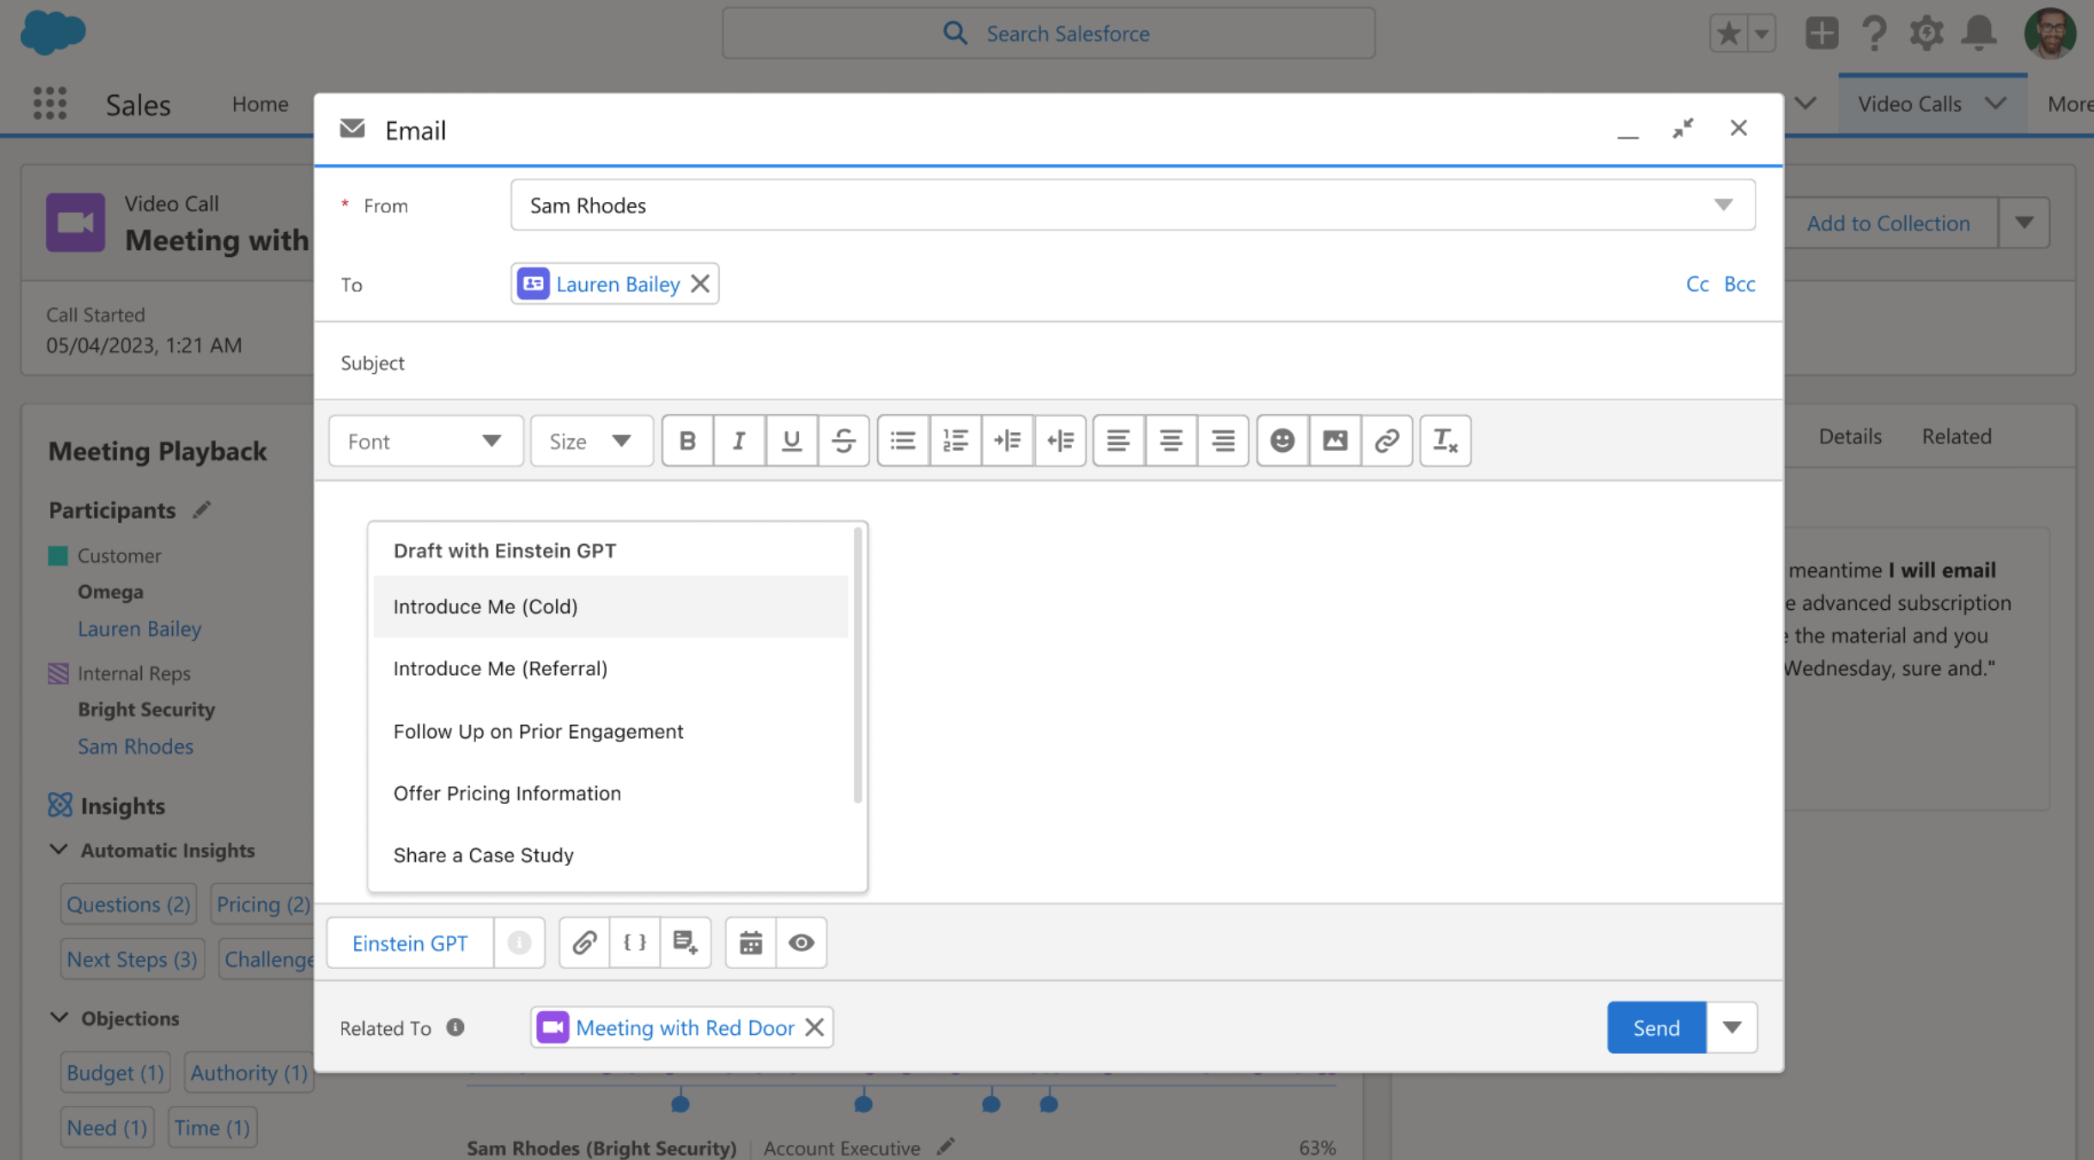
Task: Click the Bold formatting icon
Action: [686, 440]
